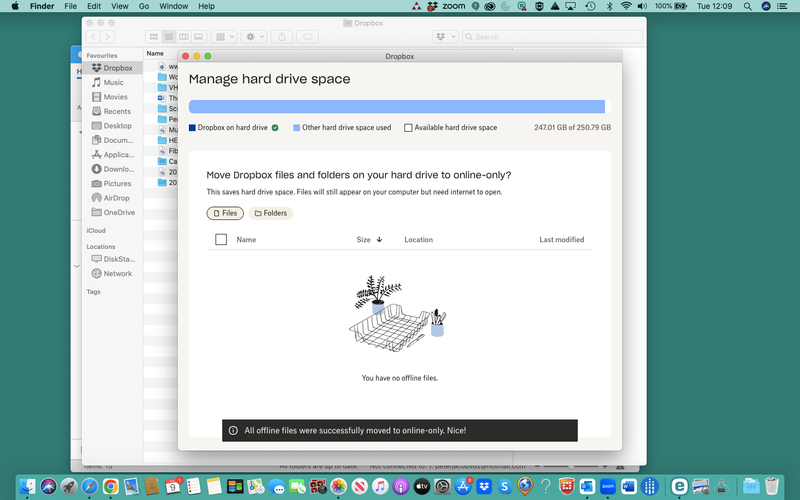
Task: Open the Music folder in sidebar
Action: coord(113,83)
